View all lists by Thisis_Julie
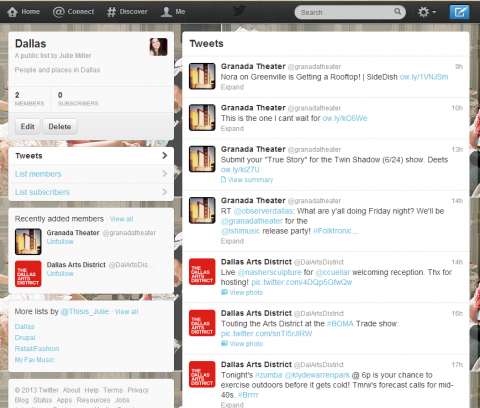The width and height of the screenshot is (480, 408). coord(126,312)
